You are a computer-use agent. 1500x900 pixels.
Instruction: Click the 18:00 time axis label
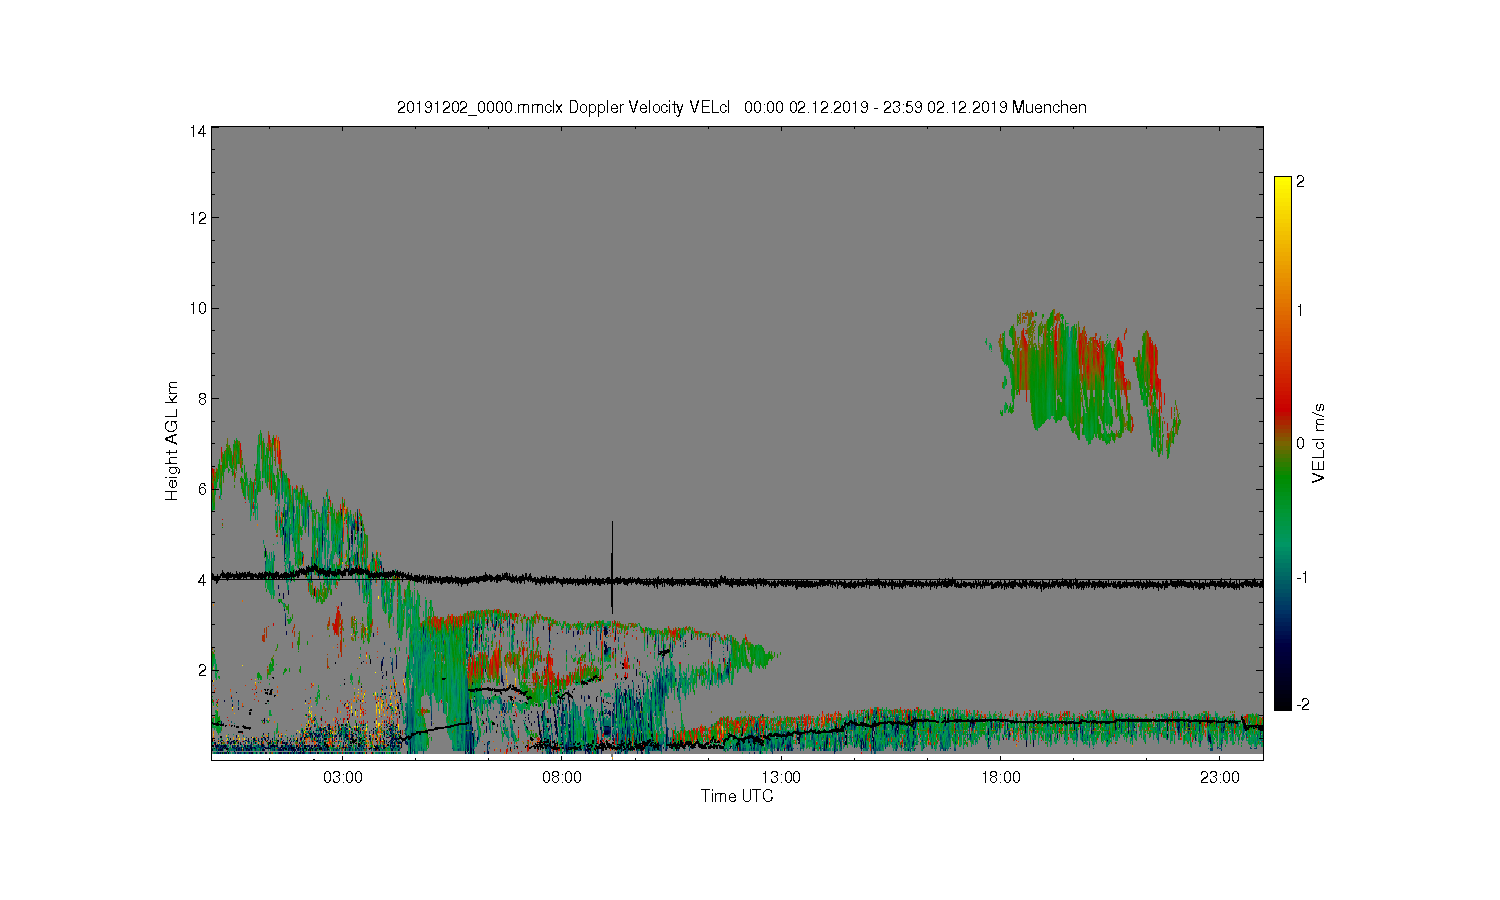click(x=1000, y=778)
